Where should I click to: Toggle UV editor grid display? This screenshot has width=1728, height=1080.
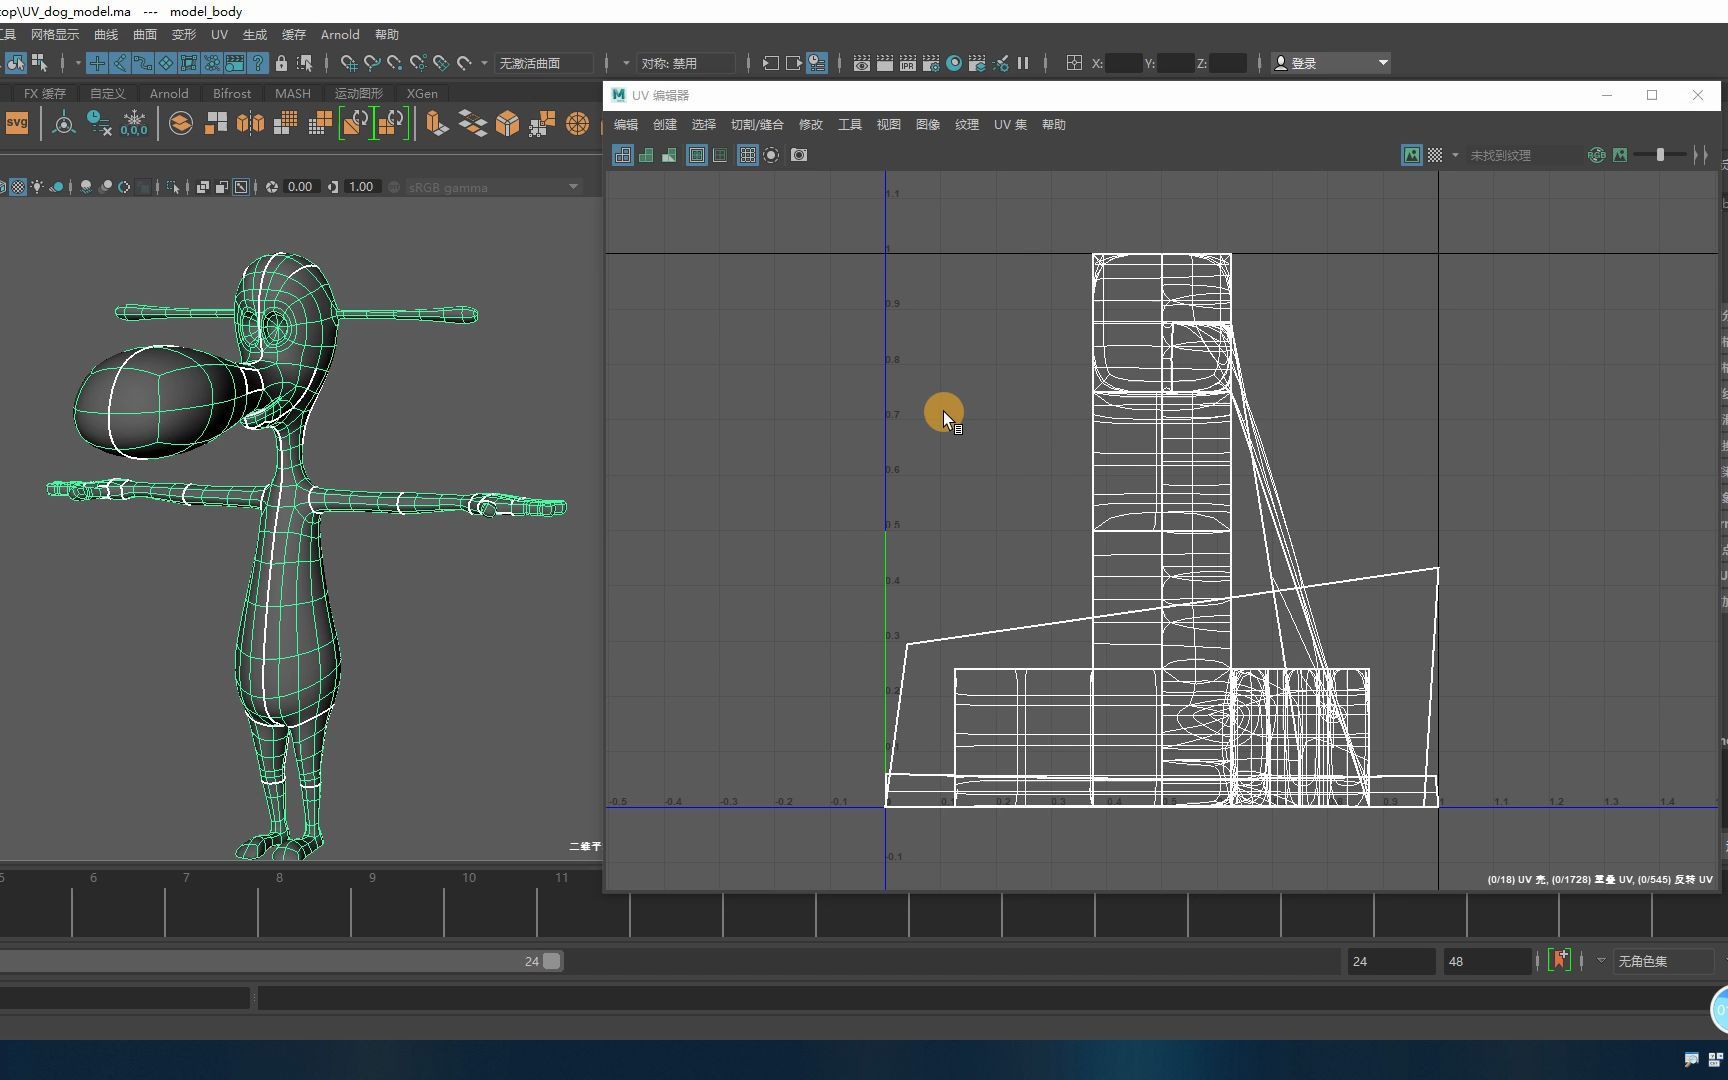pyautogui.click(x=747, y=155)
